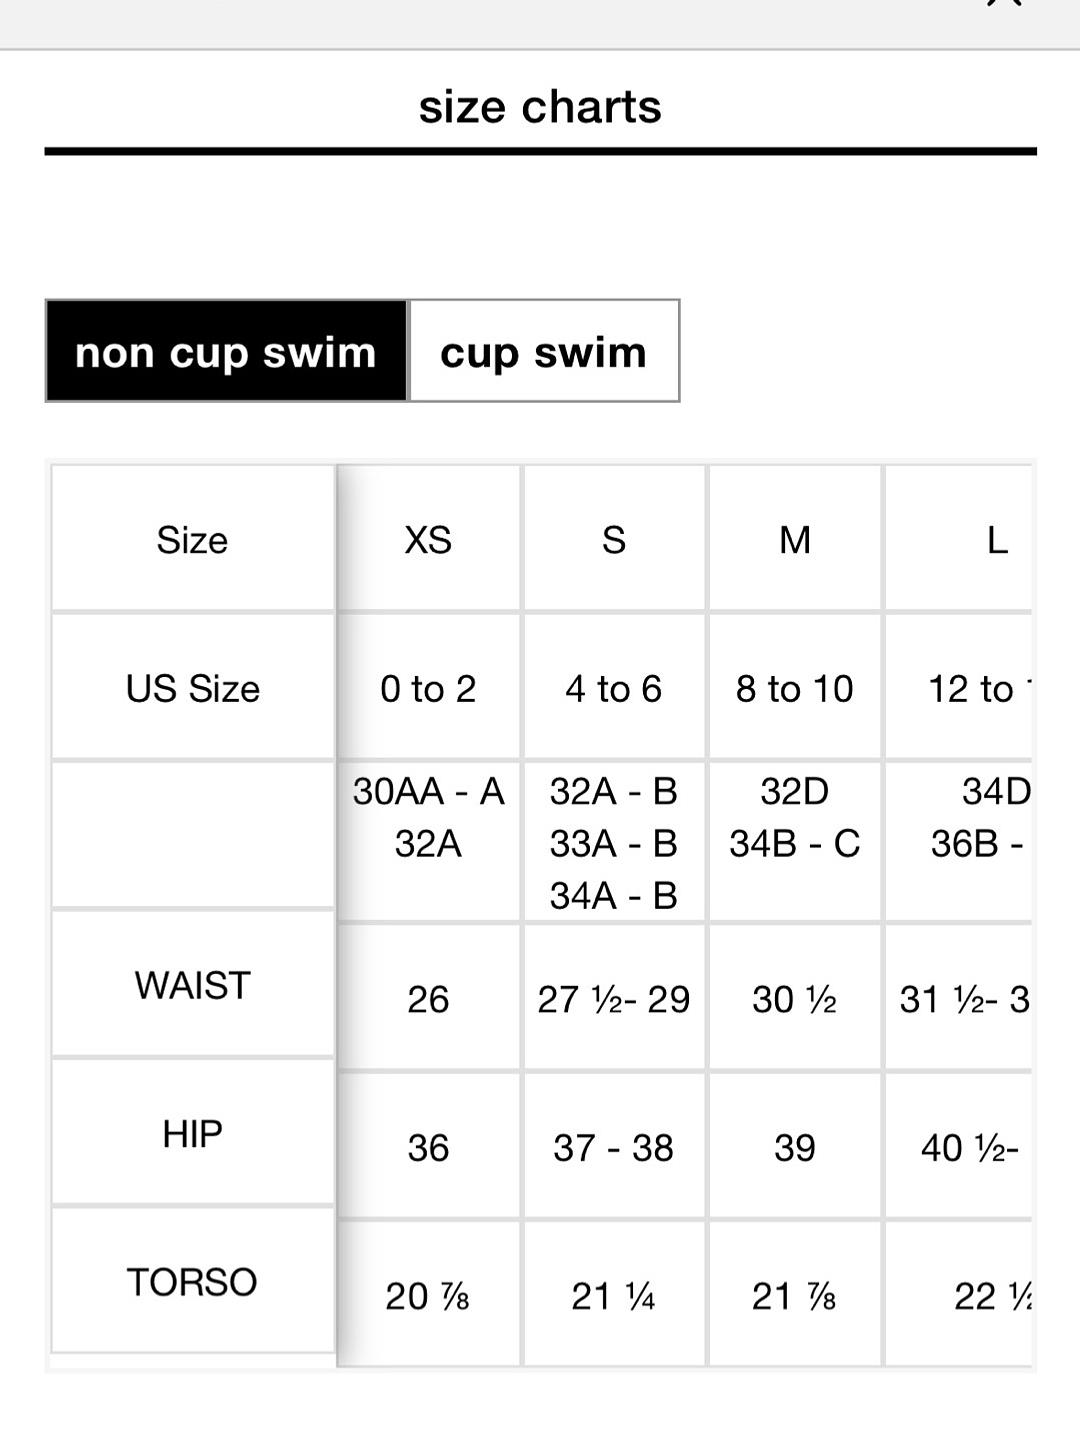1080x1440 pixels.
Task: Select the HIP row label
Action: [193, 1134]
